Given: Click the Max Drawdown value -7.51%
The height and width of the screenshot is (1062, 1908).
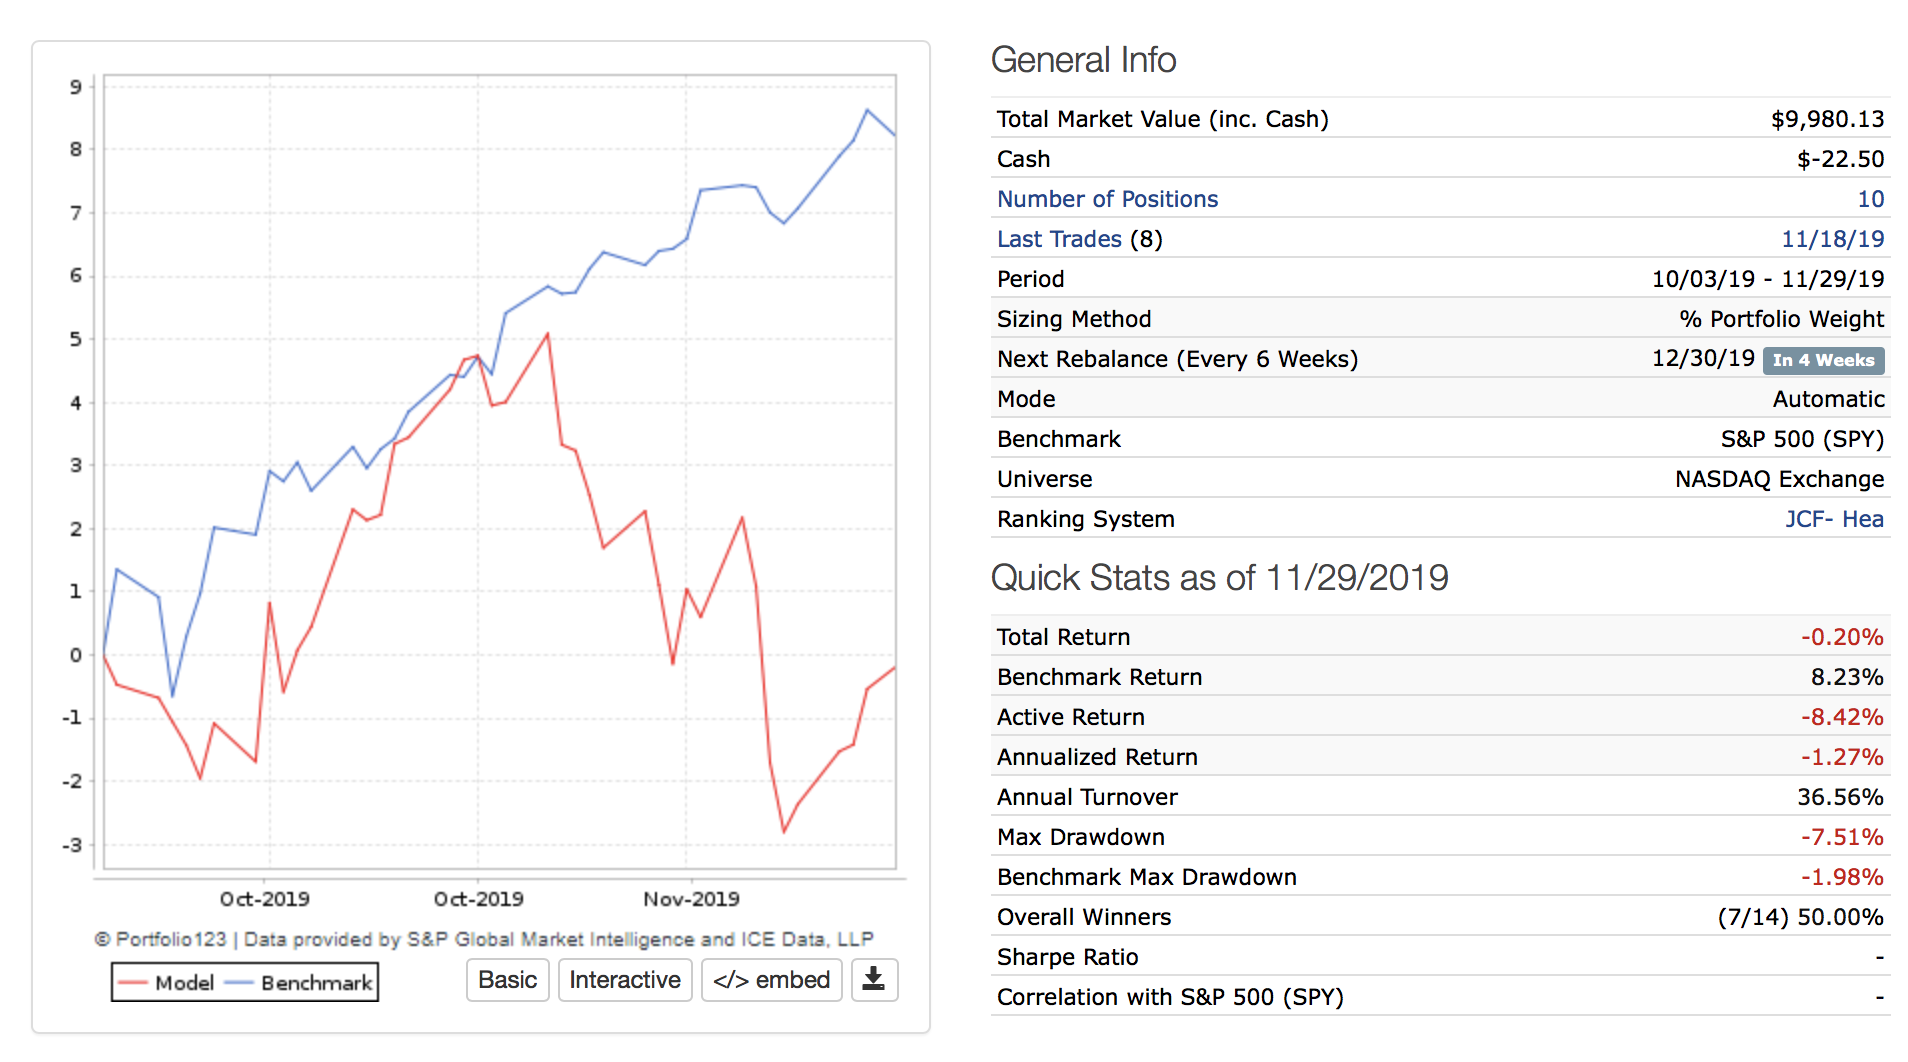Looking at the screenshot, I should [x=1842, y=837].
